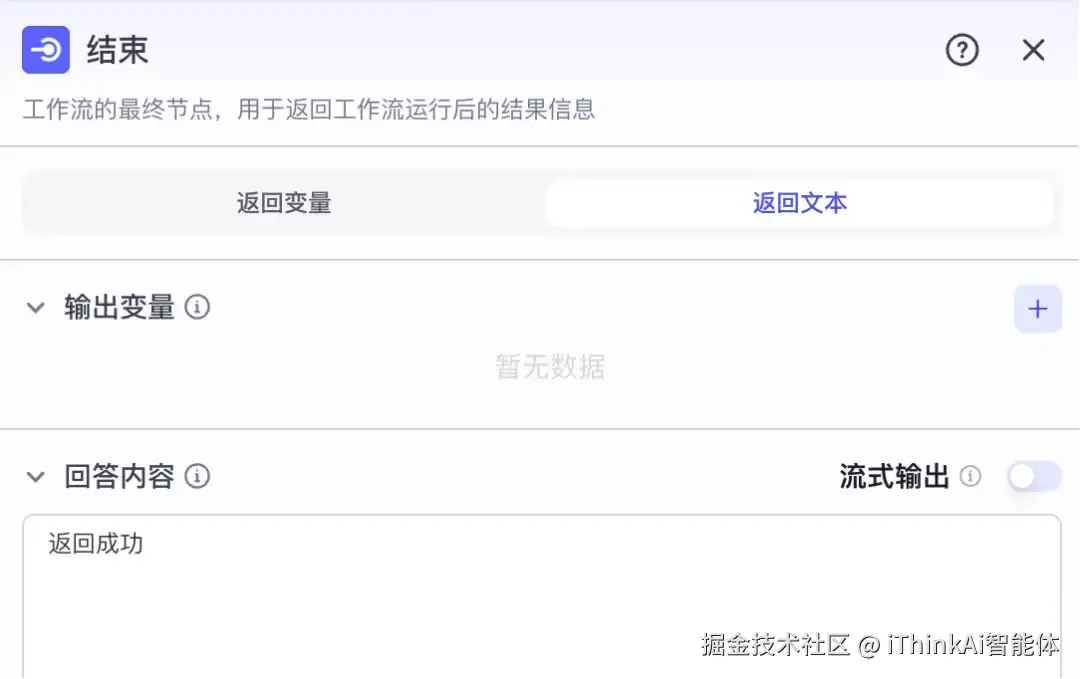This screenshot has height=679, width=1080.
Task: Click info icon next to 输出变量
Action: coord(197,306)
